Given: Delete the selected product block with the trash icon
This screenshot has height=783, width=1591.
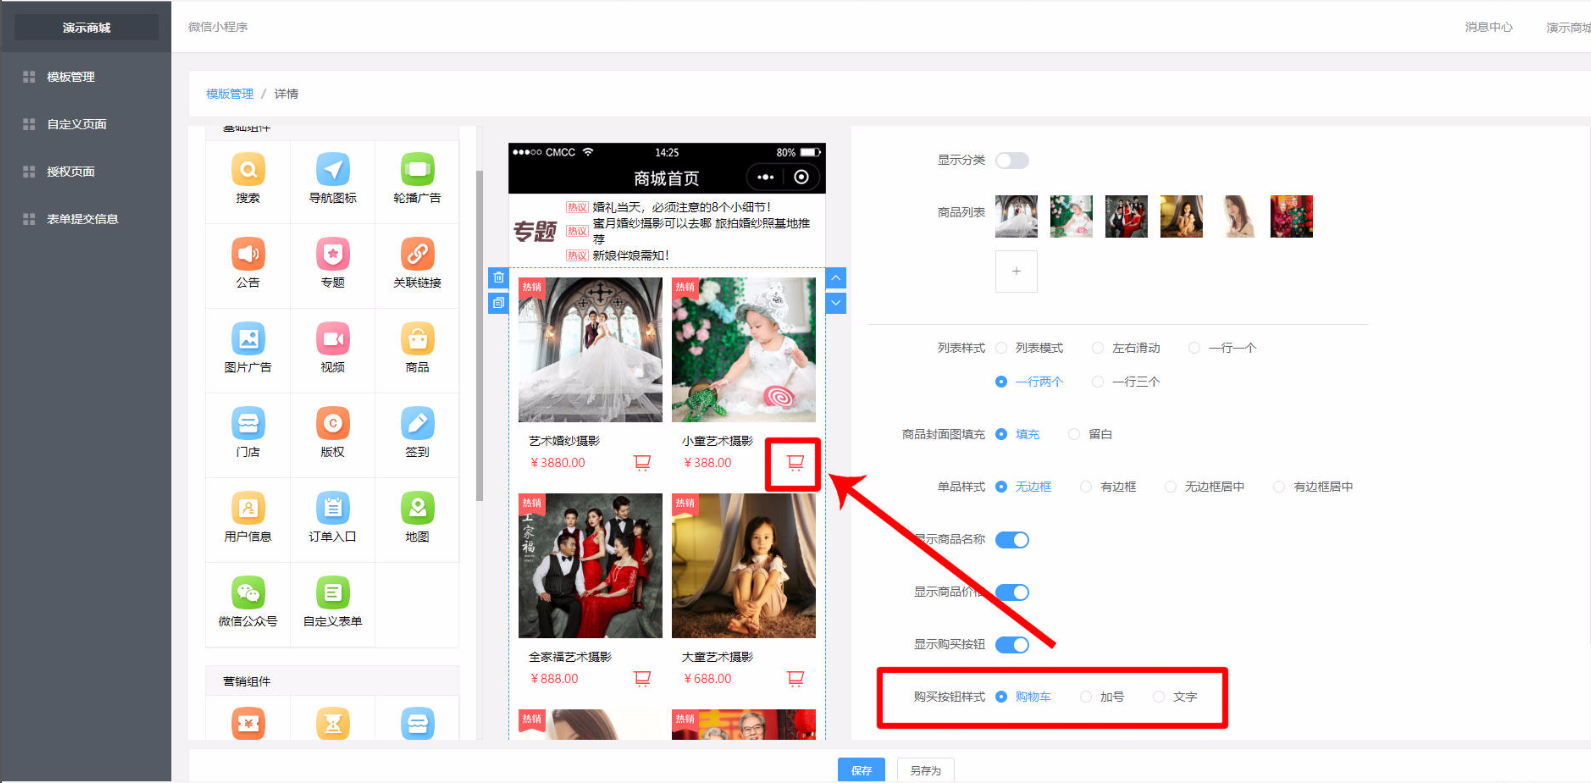Looking at the screenshot, I should (x=498, y=278).
